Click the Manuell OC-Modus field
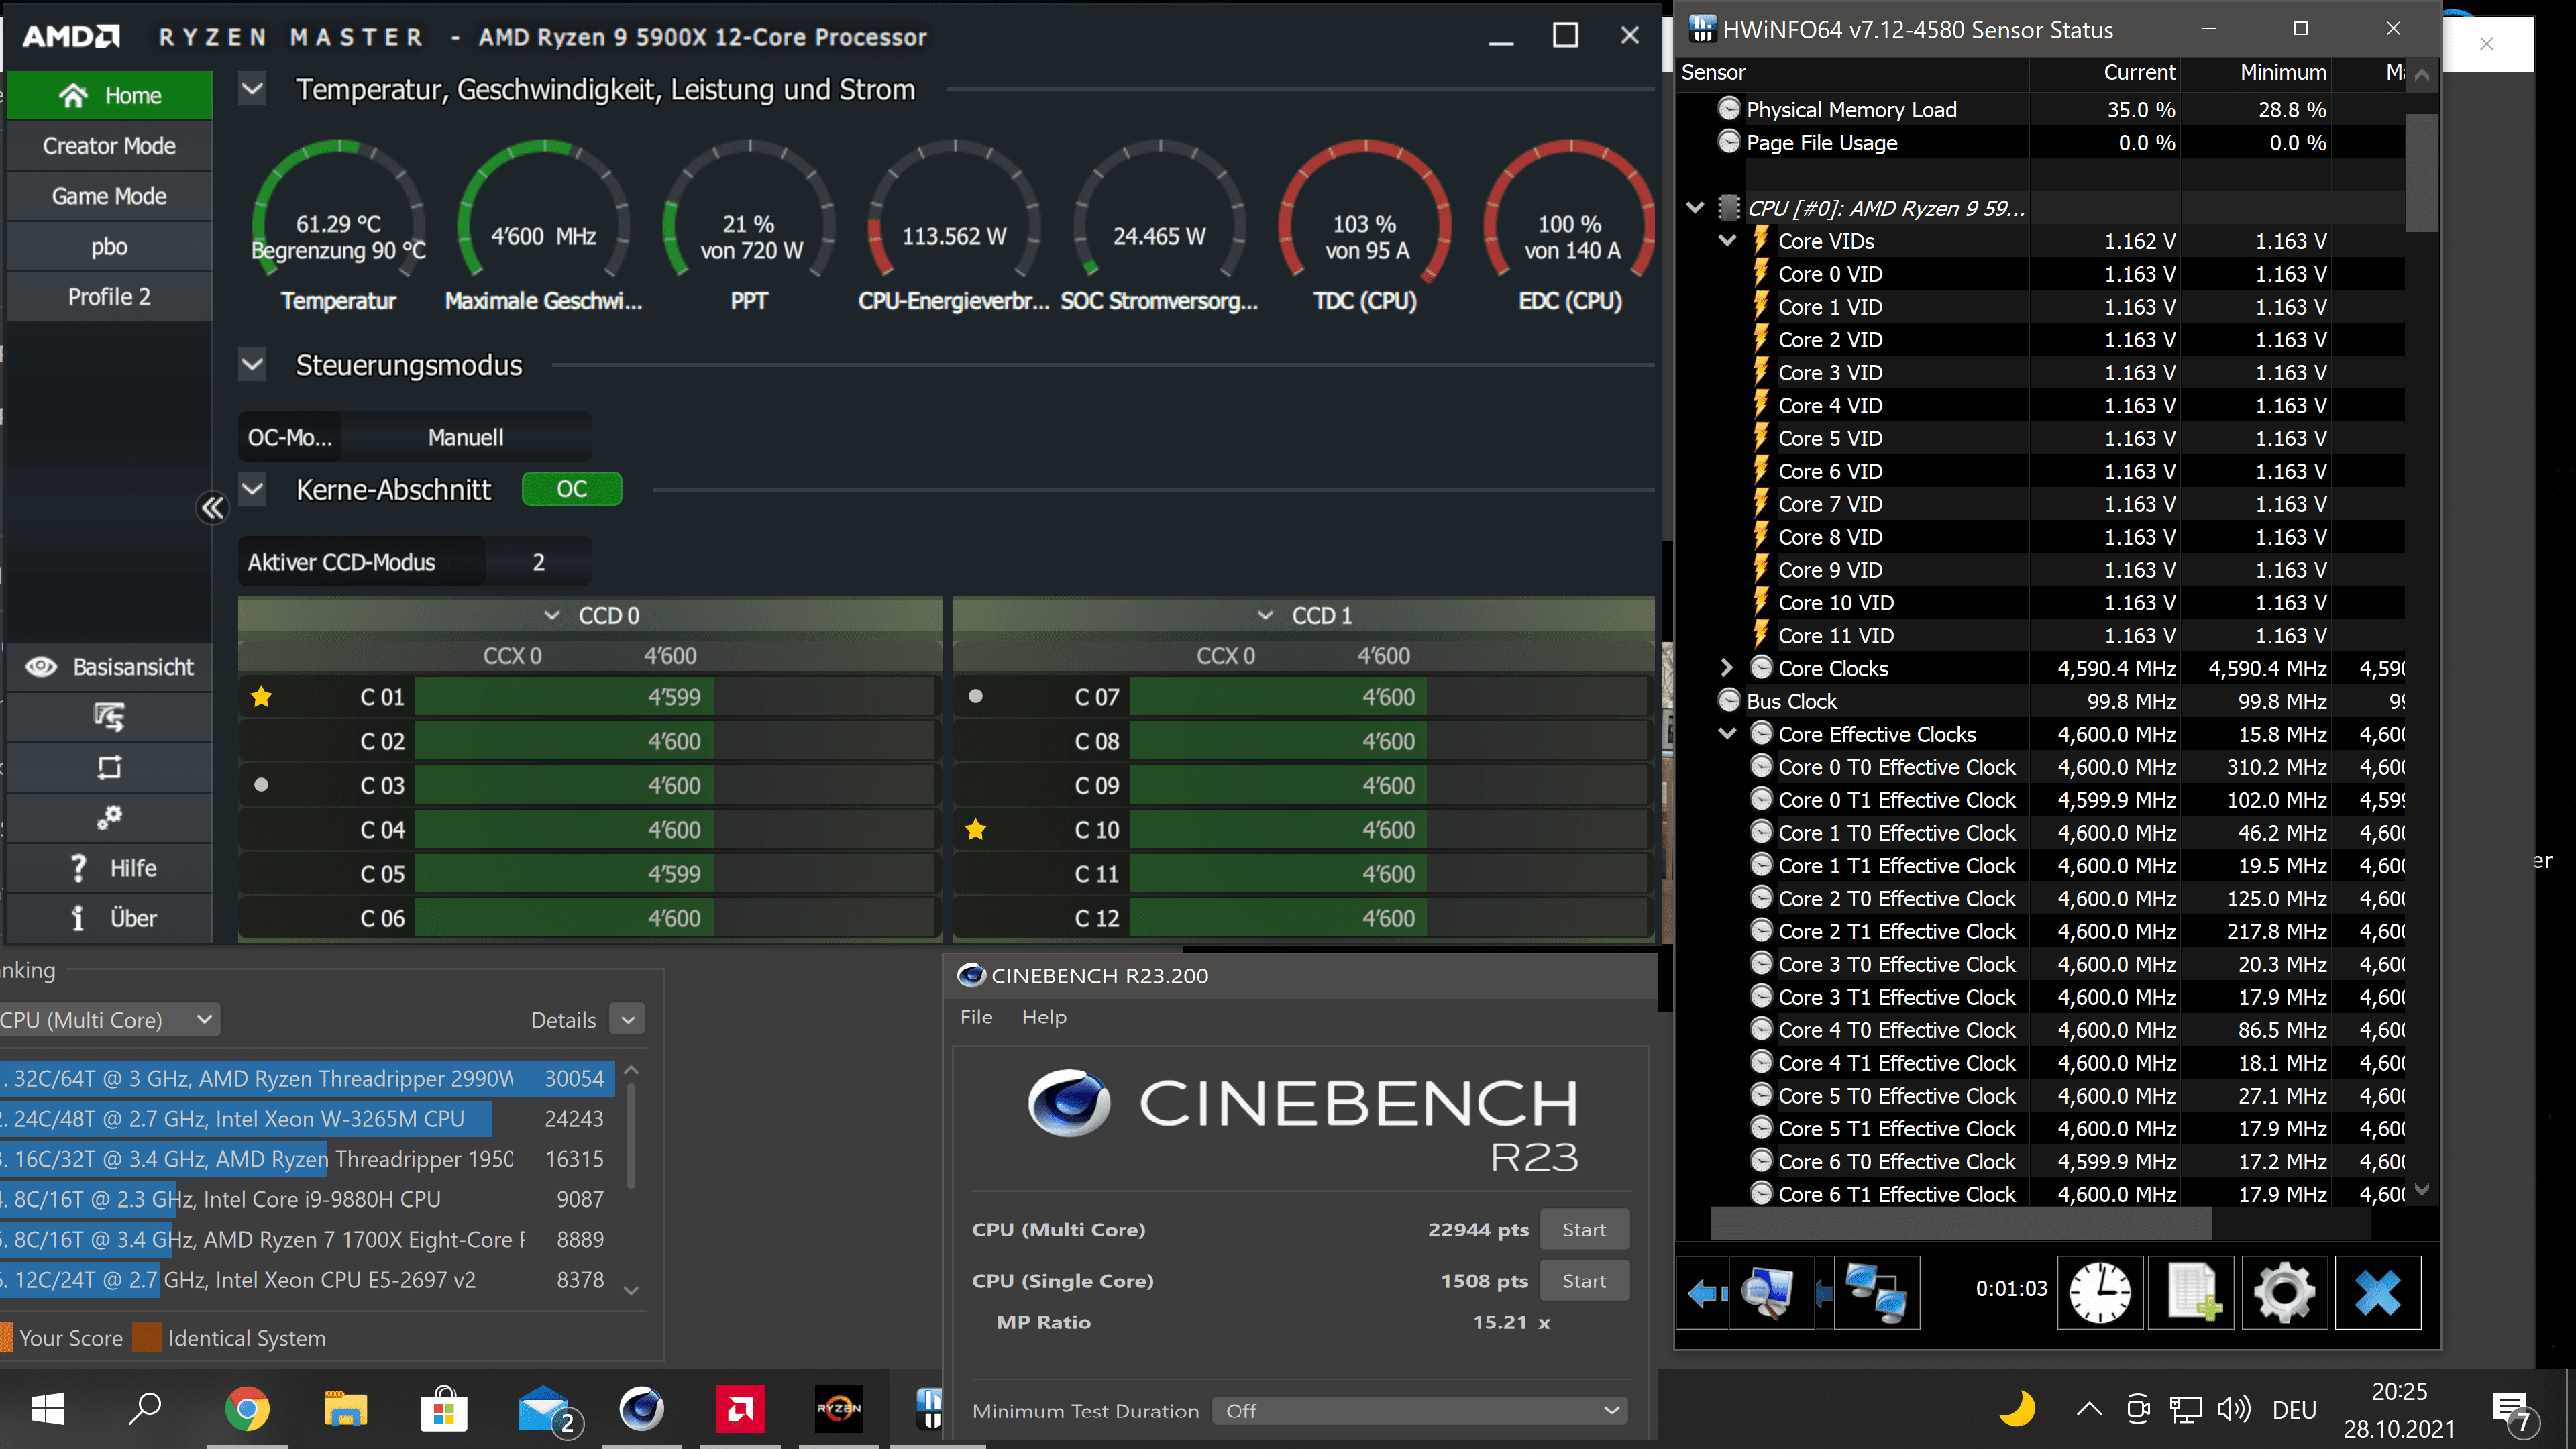This screenshot has width=2576, height=1449. point(465,438)
